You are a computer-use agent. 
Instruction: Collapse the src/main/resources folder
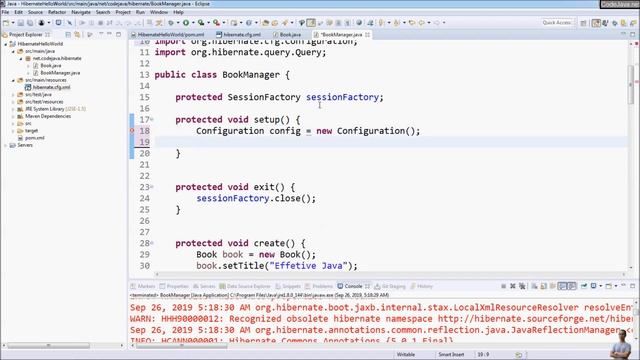coord(13,80)
